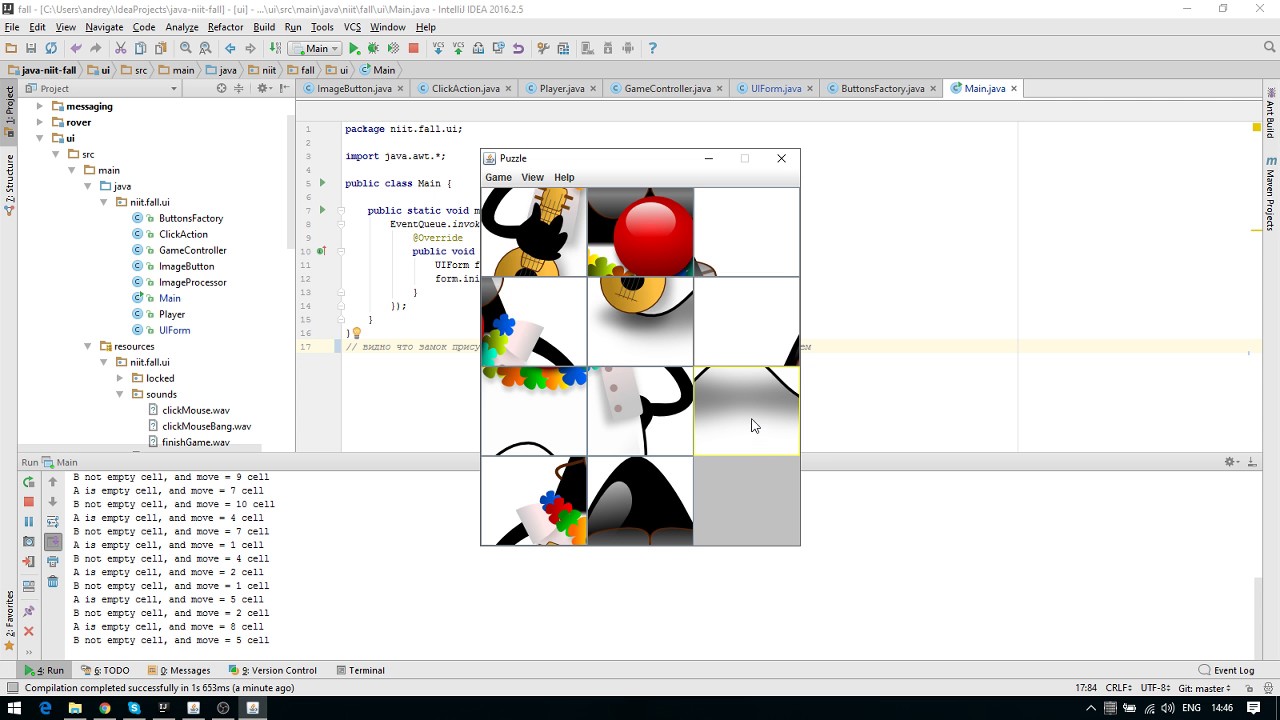Open the Terminal tool window
Screen dimensions: 1280x720
(x=361, y=670)
